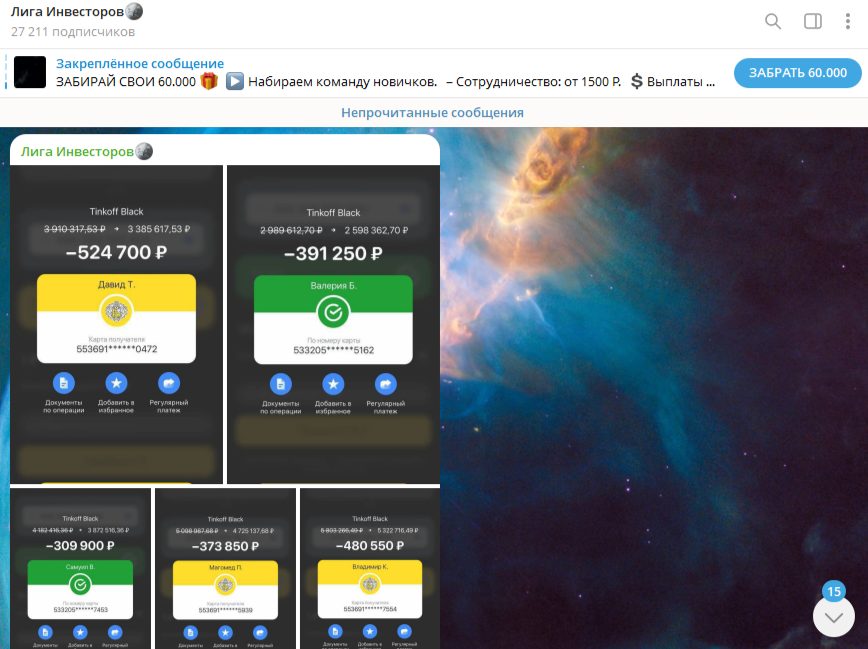Click the green Валерия Б. recipient card
868x649 pixels.
(x=333, y=320)
